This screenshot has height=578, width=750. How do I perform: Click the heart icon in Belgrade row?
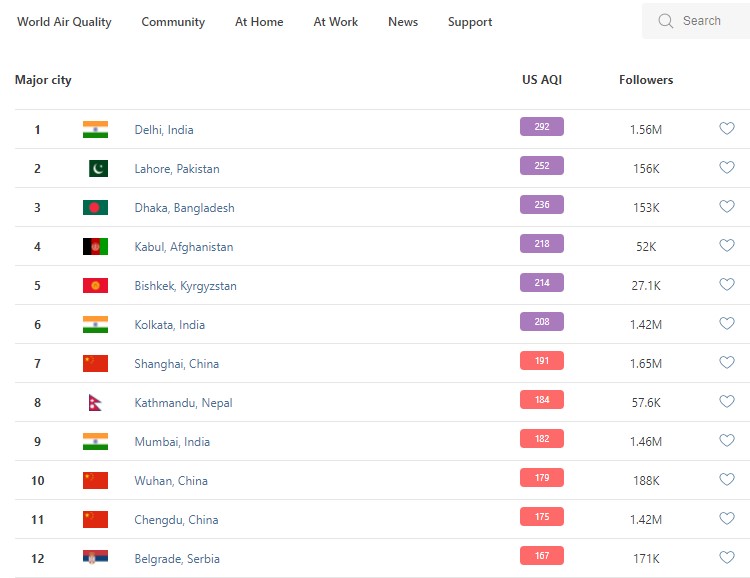point(727,558)
